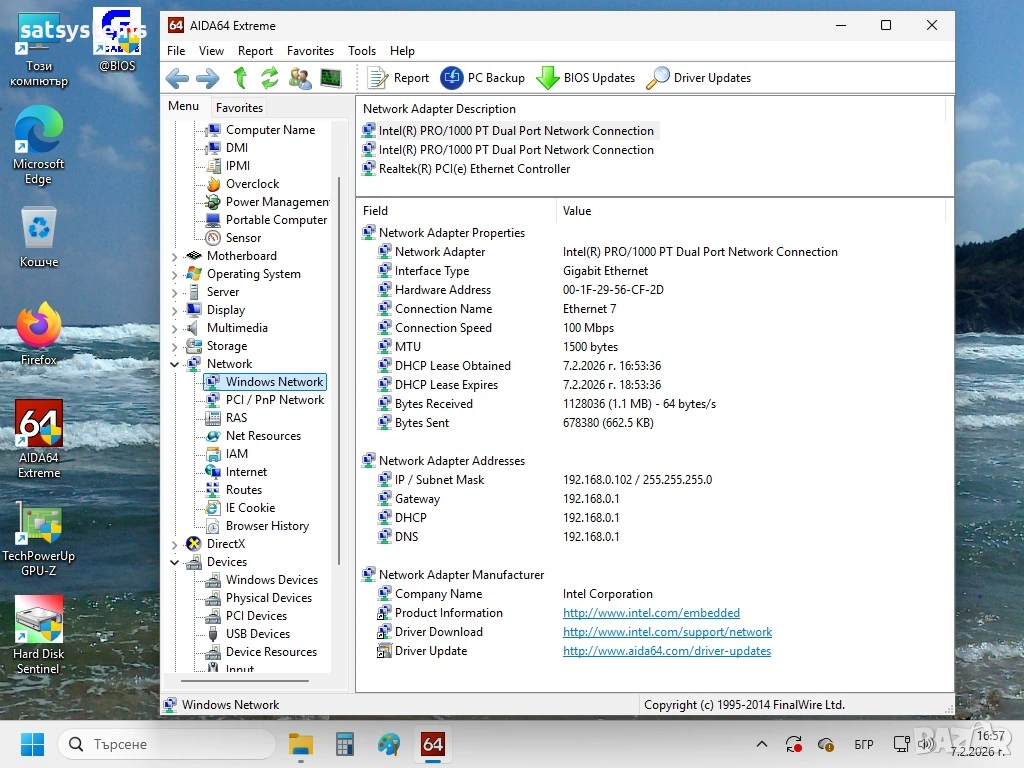Expand the DirectX tree node
The width and height of the screenshot is (1024, 768).
(x=175, y=545)
